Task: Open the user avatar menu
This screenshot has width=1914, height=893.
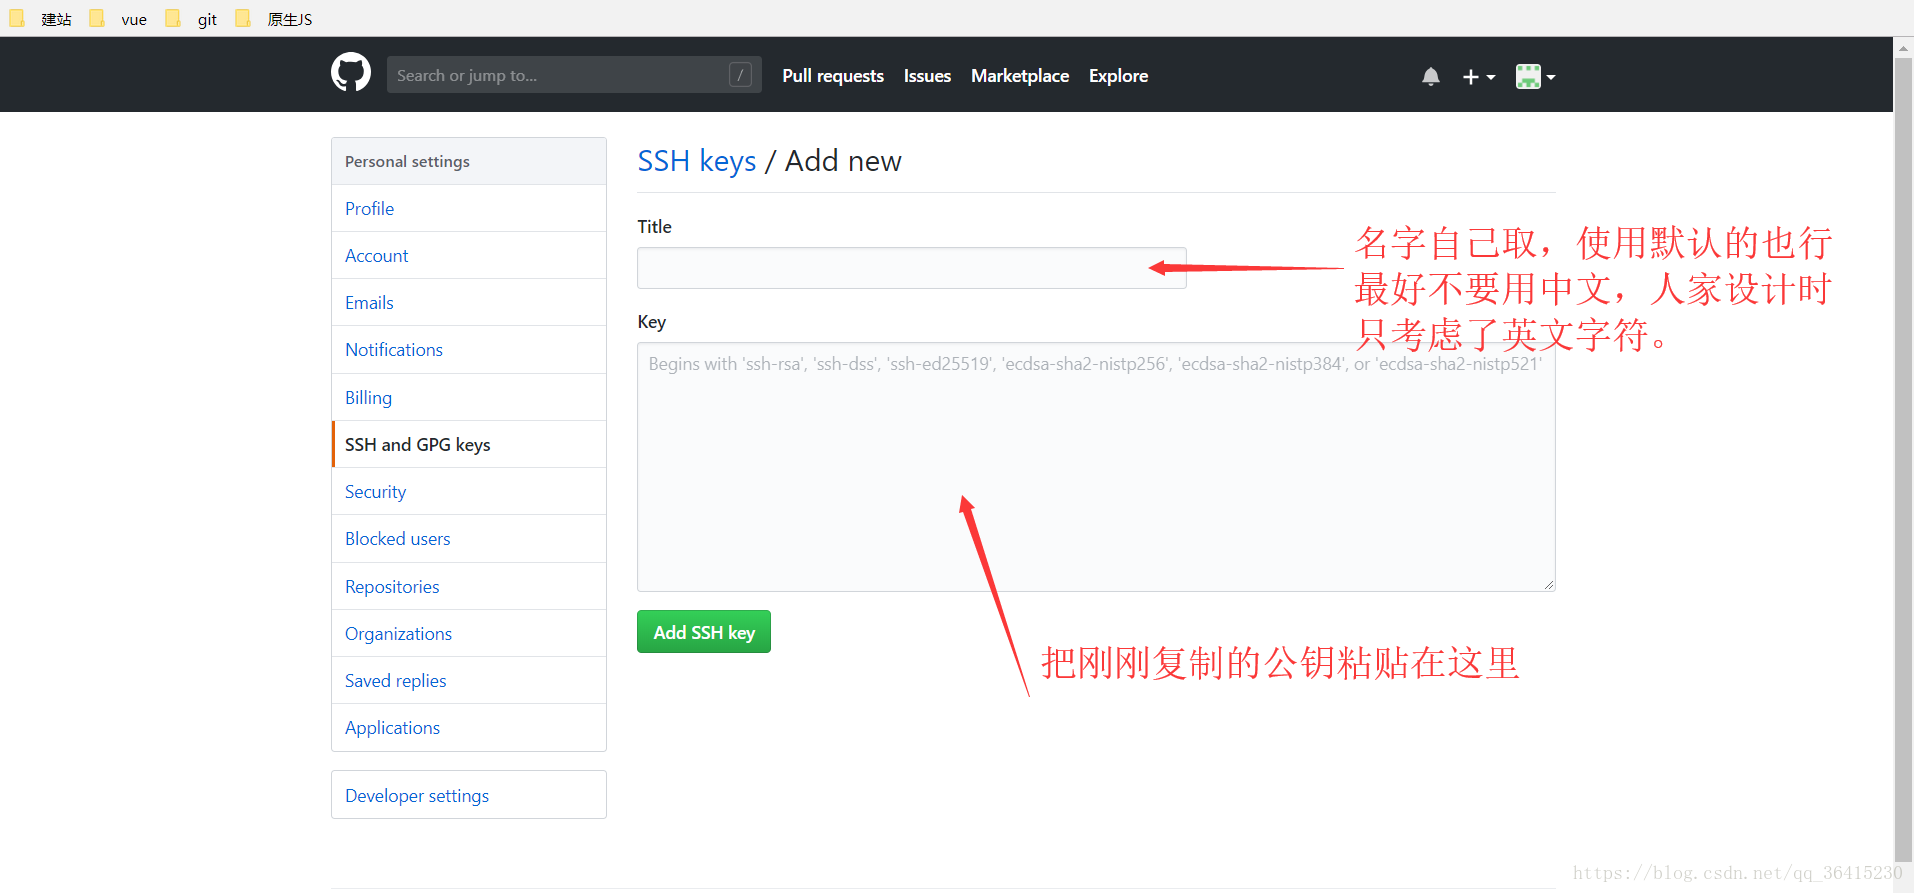Action: [x=1535, y=77]
